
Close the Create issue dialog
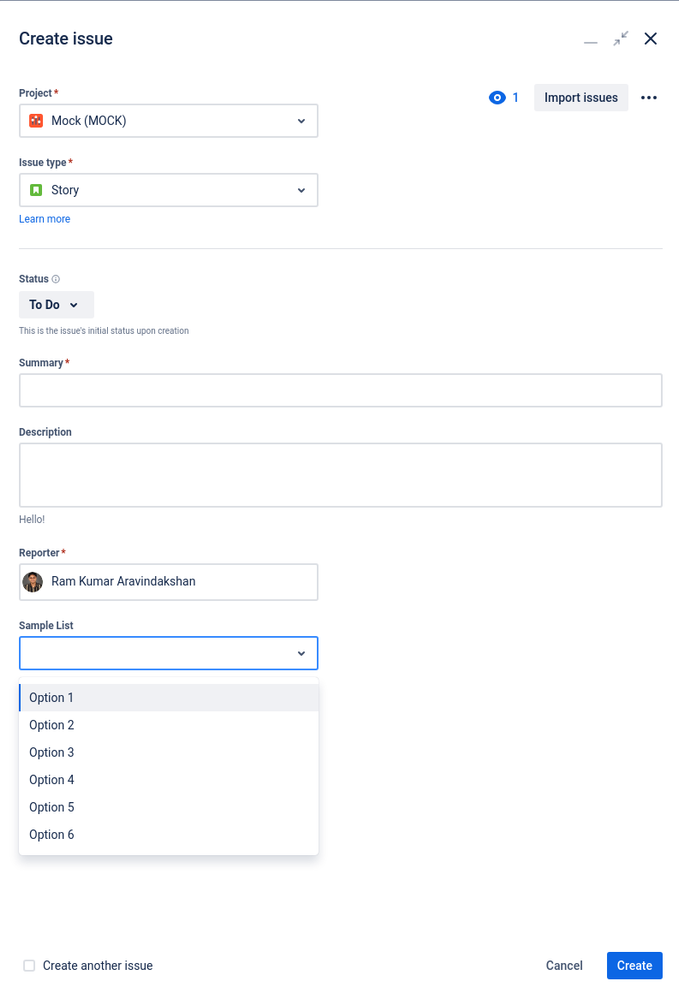point(650,39)
